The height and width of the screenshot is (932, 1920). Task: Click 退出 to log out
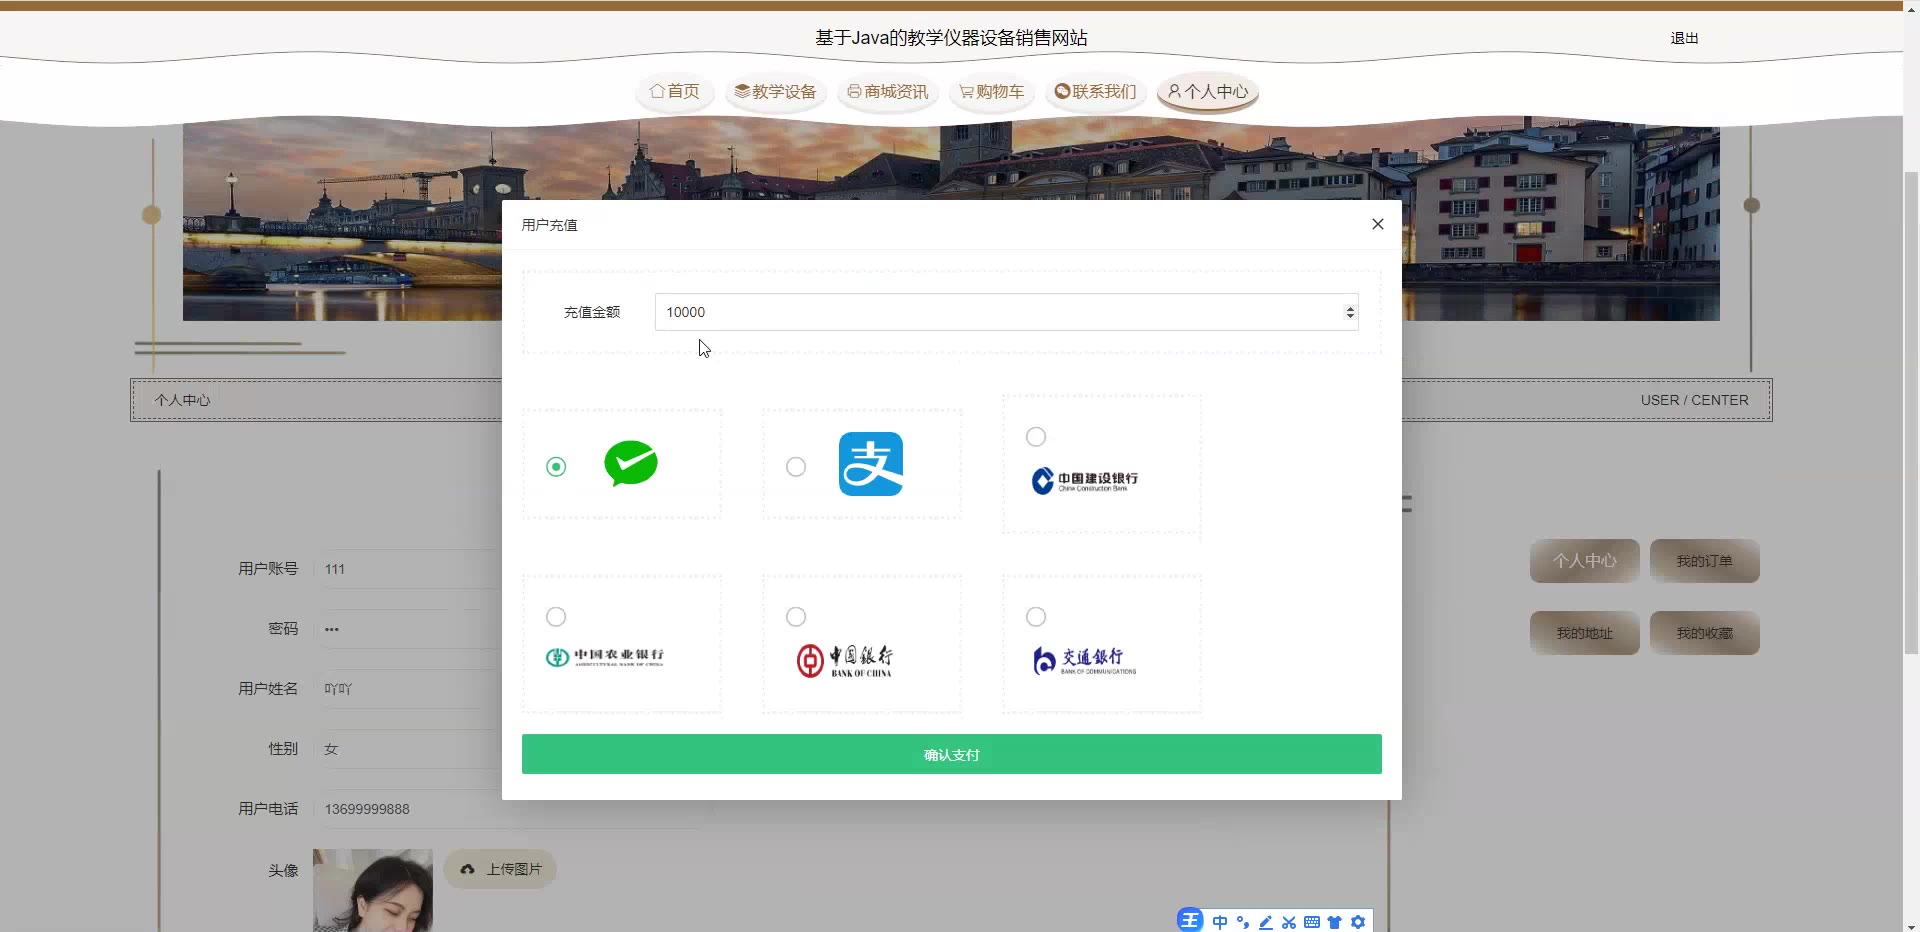click(1685, 38)
